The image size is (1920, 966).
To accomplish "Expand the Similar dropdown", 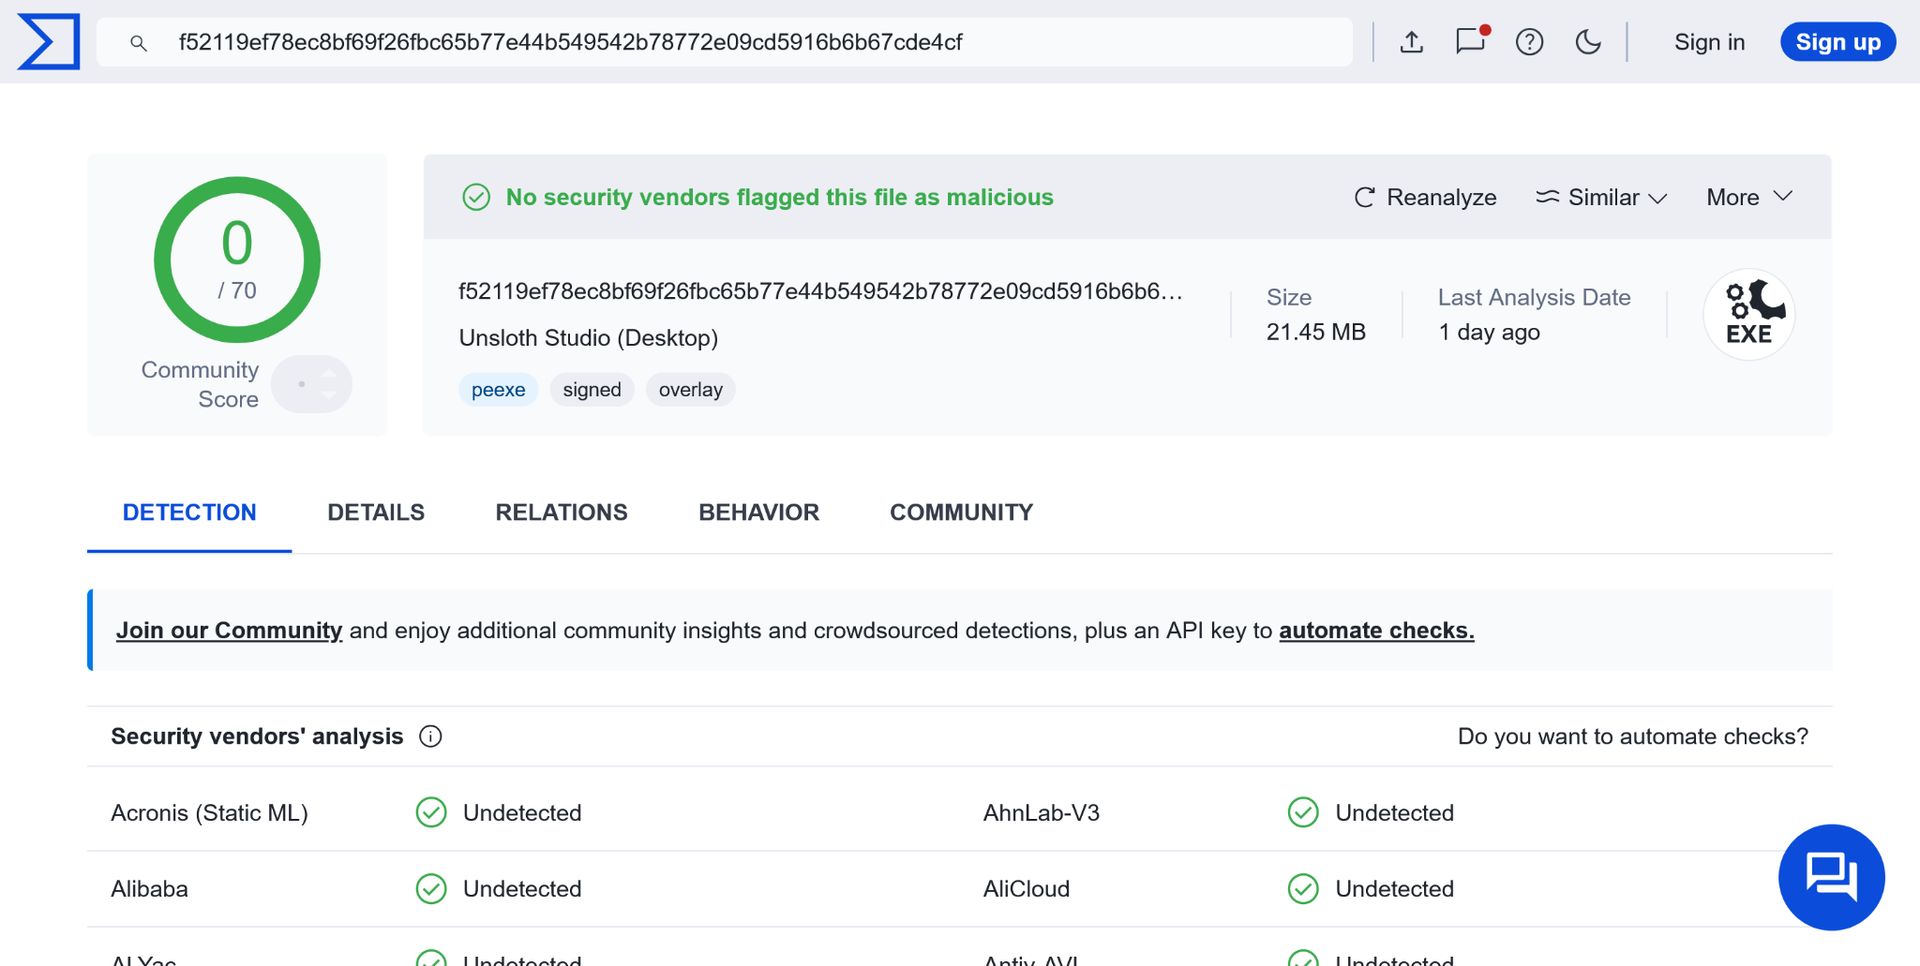I will click(1601, 197).
